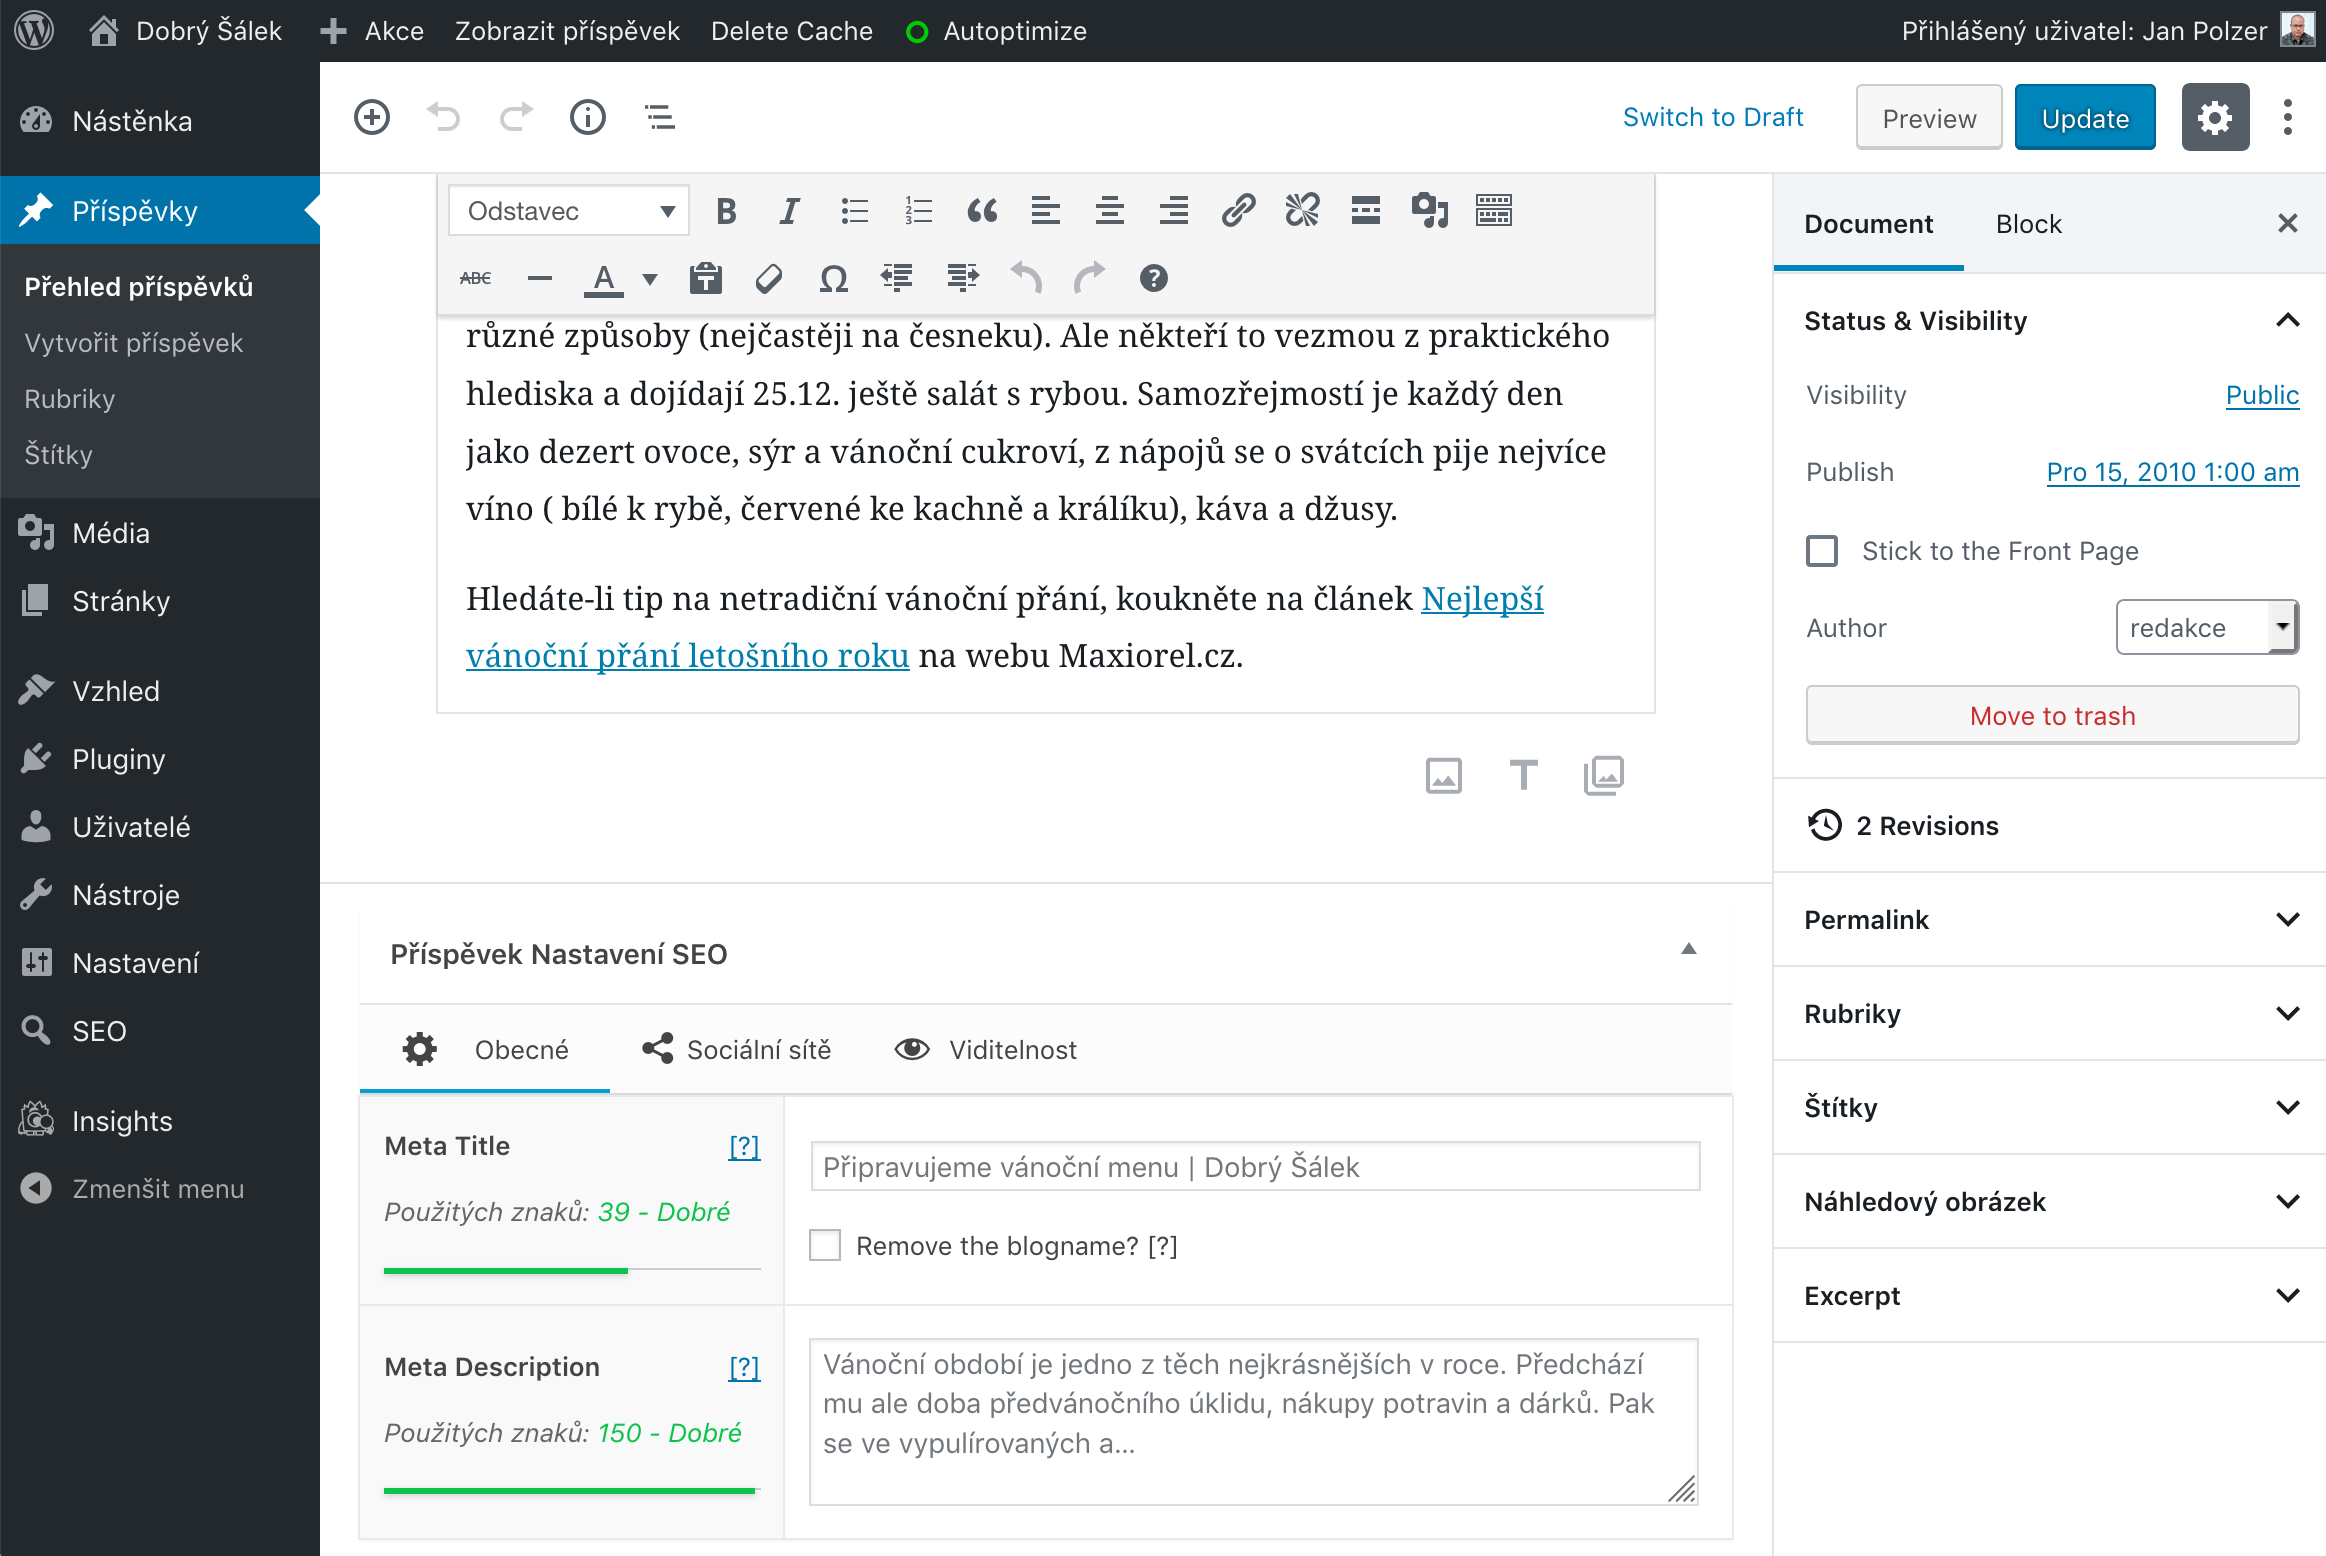Click the Meta Title input field
Viewport: 2326px width, 1556px height.
(1255, 1167)
